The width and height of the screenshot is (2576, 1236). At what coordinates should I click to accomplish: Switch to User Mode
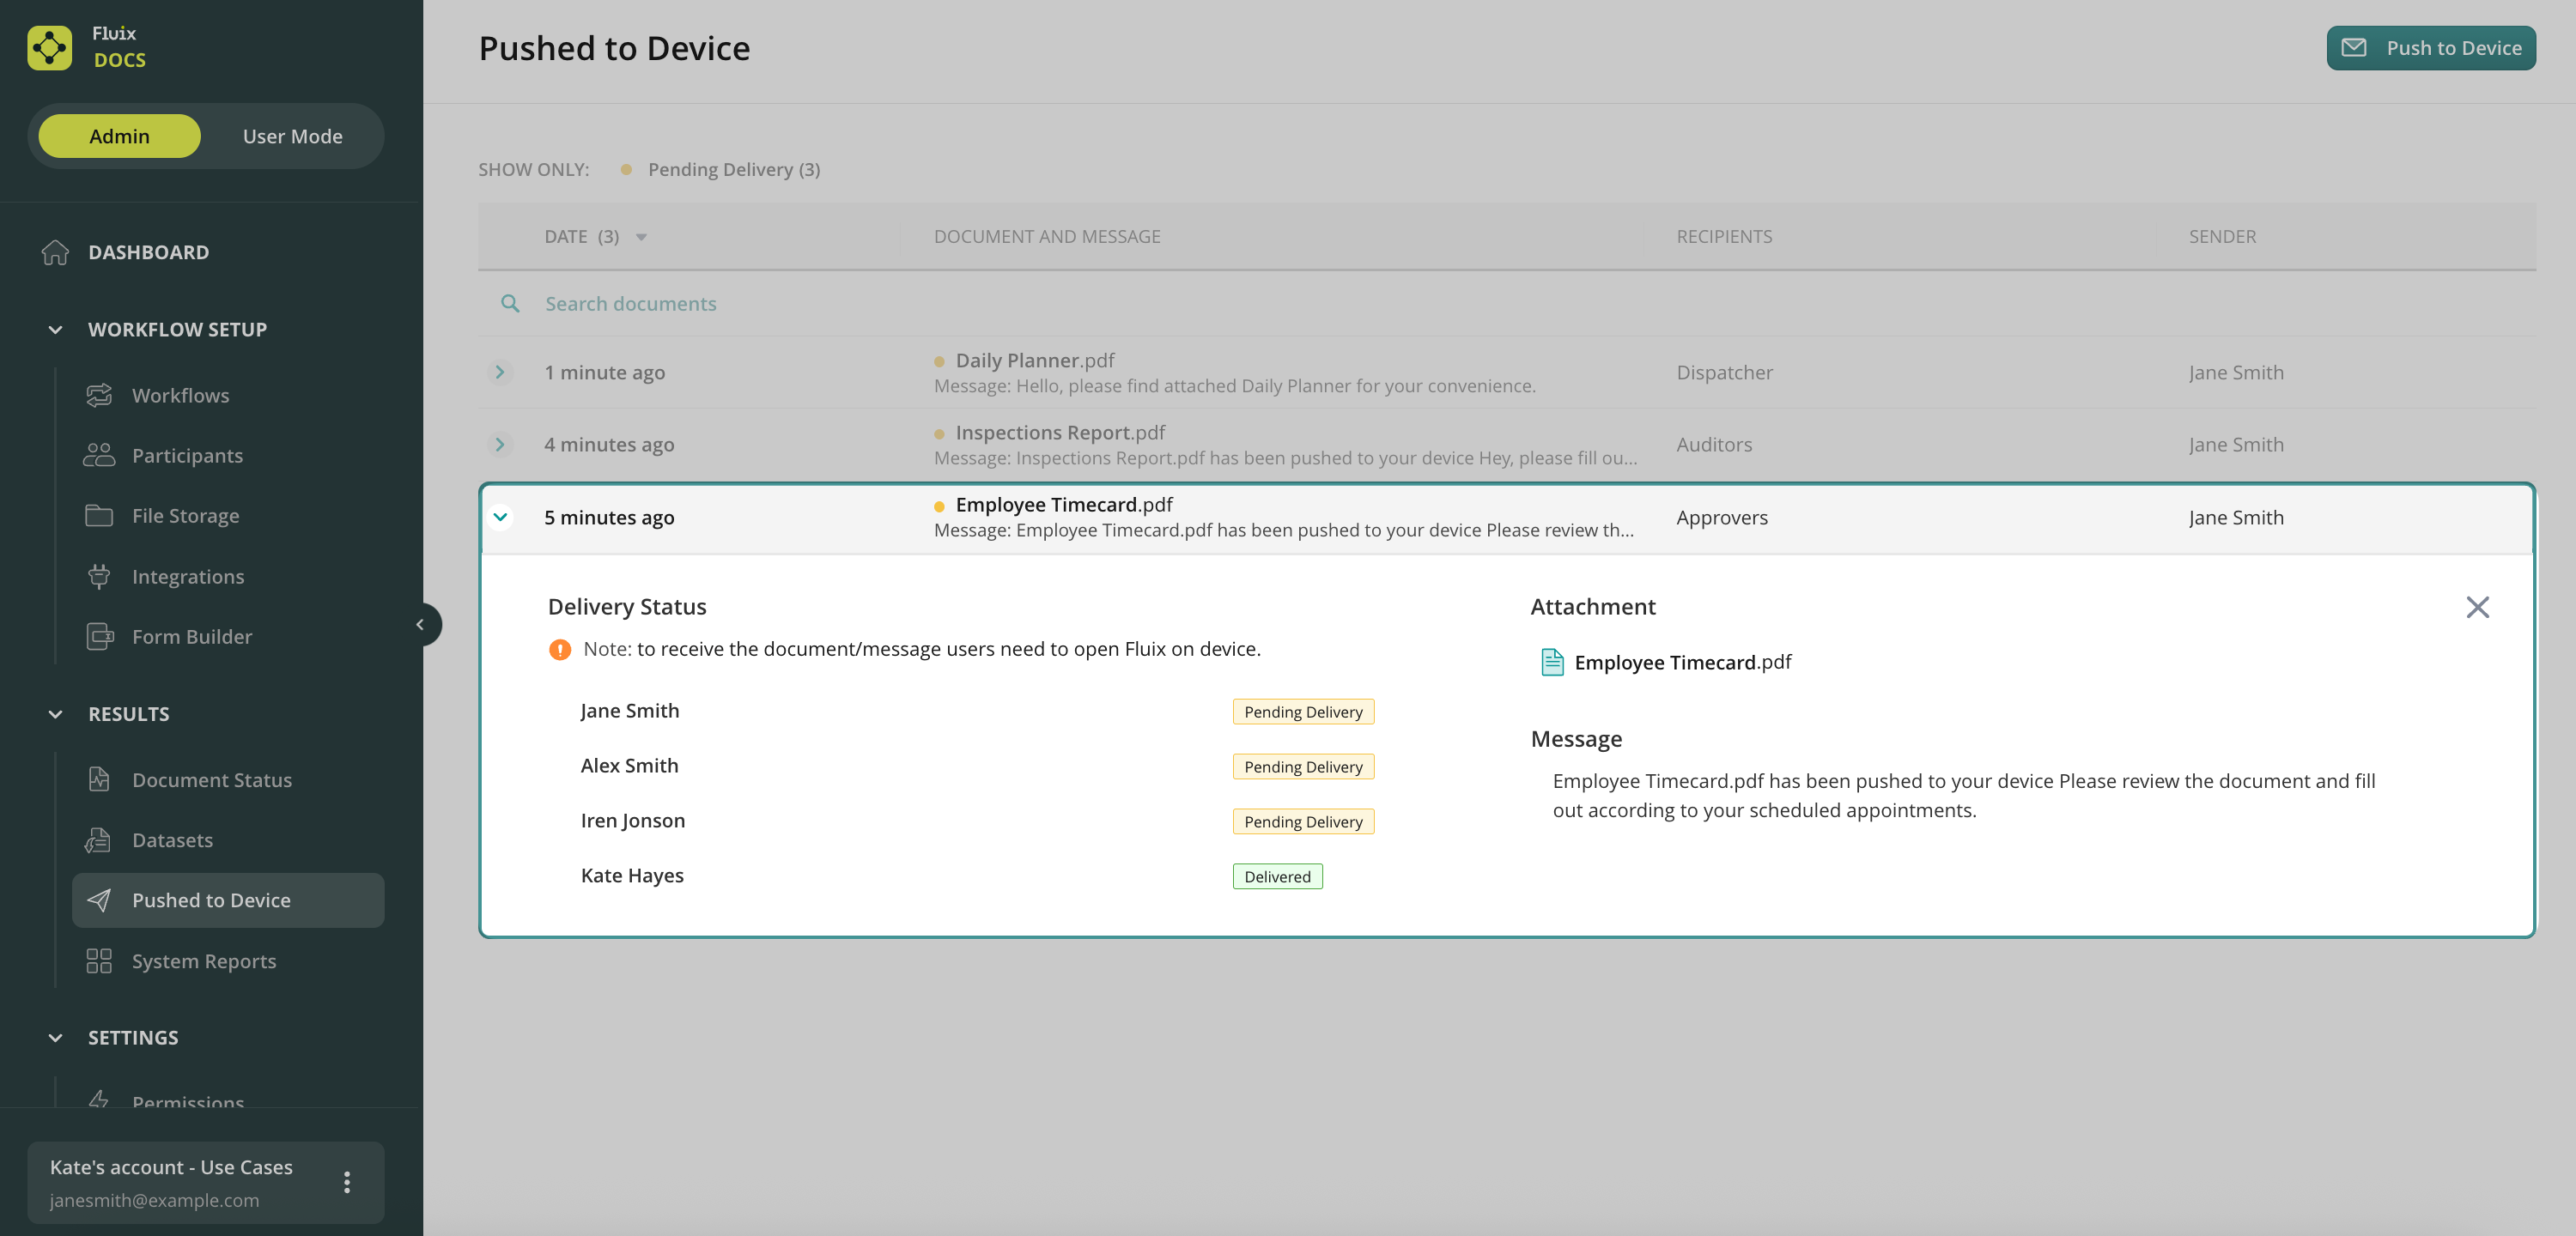click(x=292, y=136)
